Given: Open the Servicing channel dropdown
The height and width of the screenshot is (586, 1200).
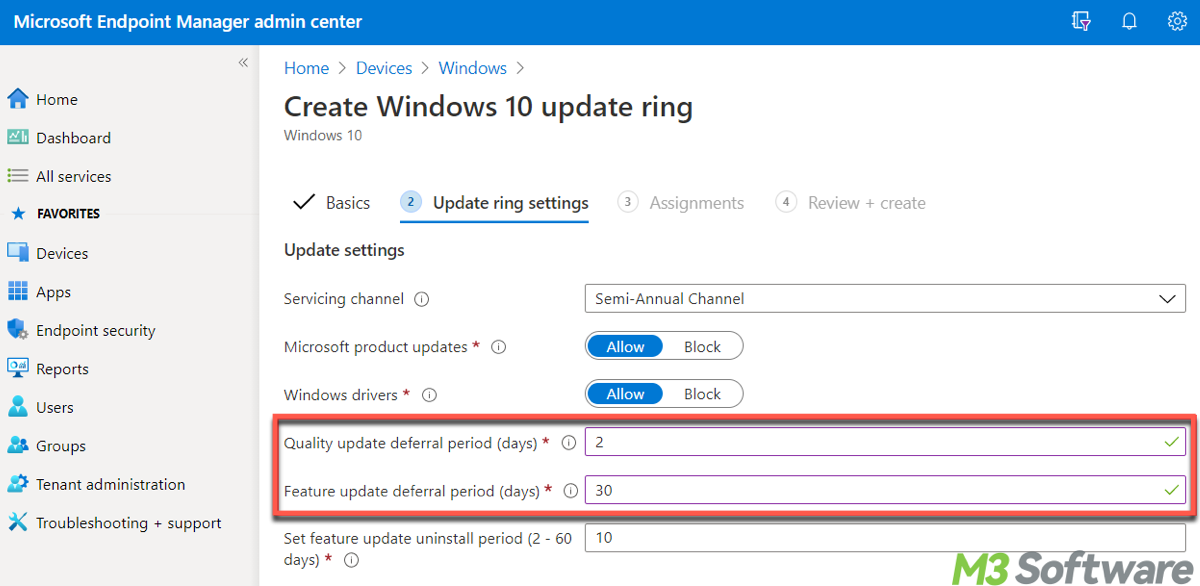Looking at the screenshot, I should click(x=885, y=299).
